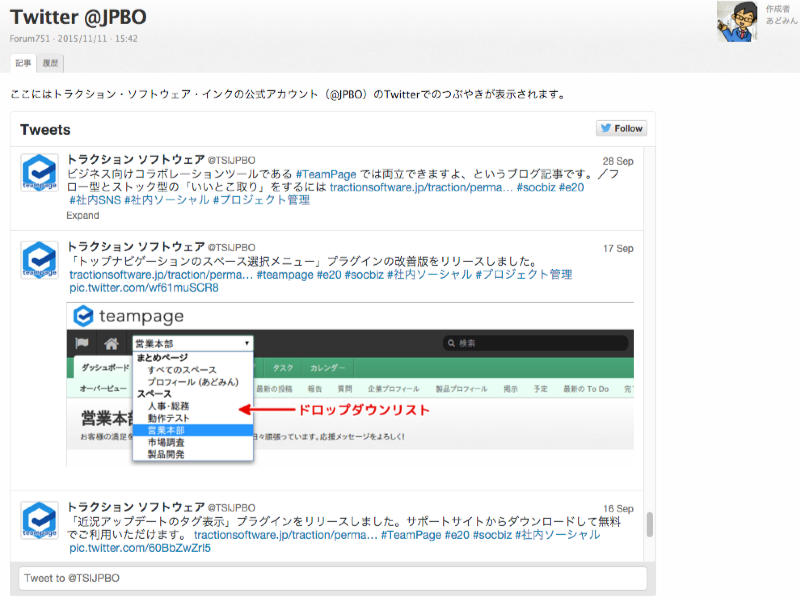Viewport: 800px width, 600px height.
Task: Open the 営業本部 space dropdown in the embedded screenshot
Action: 192,343
